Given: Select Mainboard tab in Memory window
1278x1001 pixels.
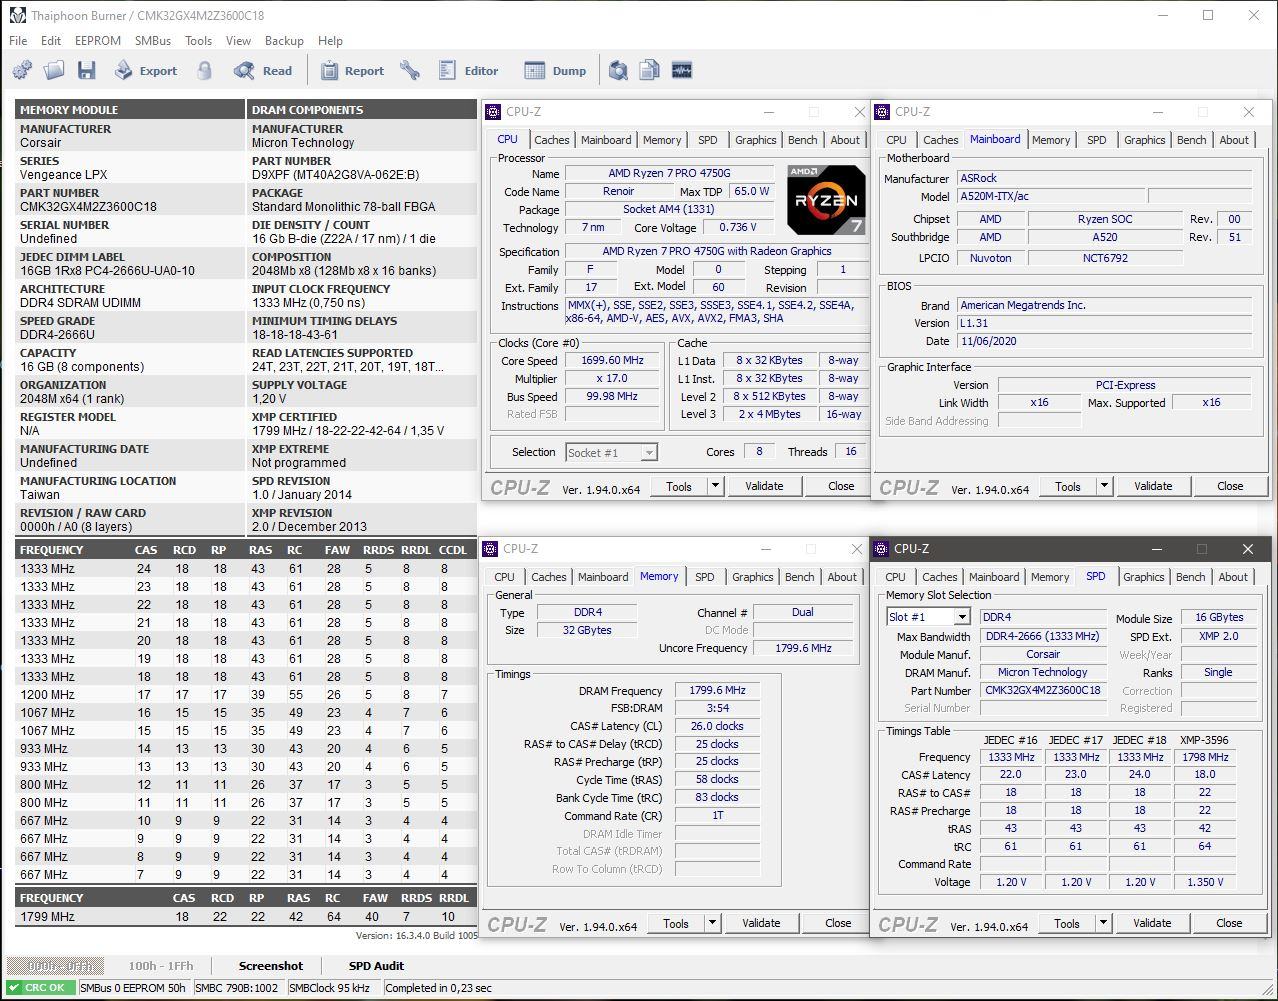Looking at the screenshot, I should pyautogui.click(x=603, y=577).
